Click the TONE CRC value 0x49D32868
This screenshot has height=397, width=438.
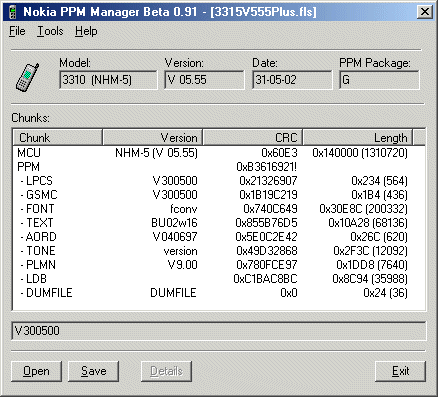click(267, 251)
